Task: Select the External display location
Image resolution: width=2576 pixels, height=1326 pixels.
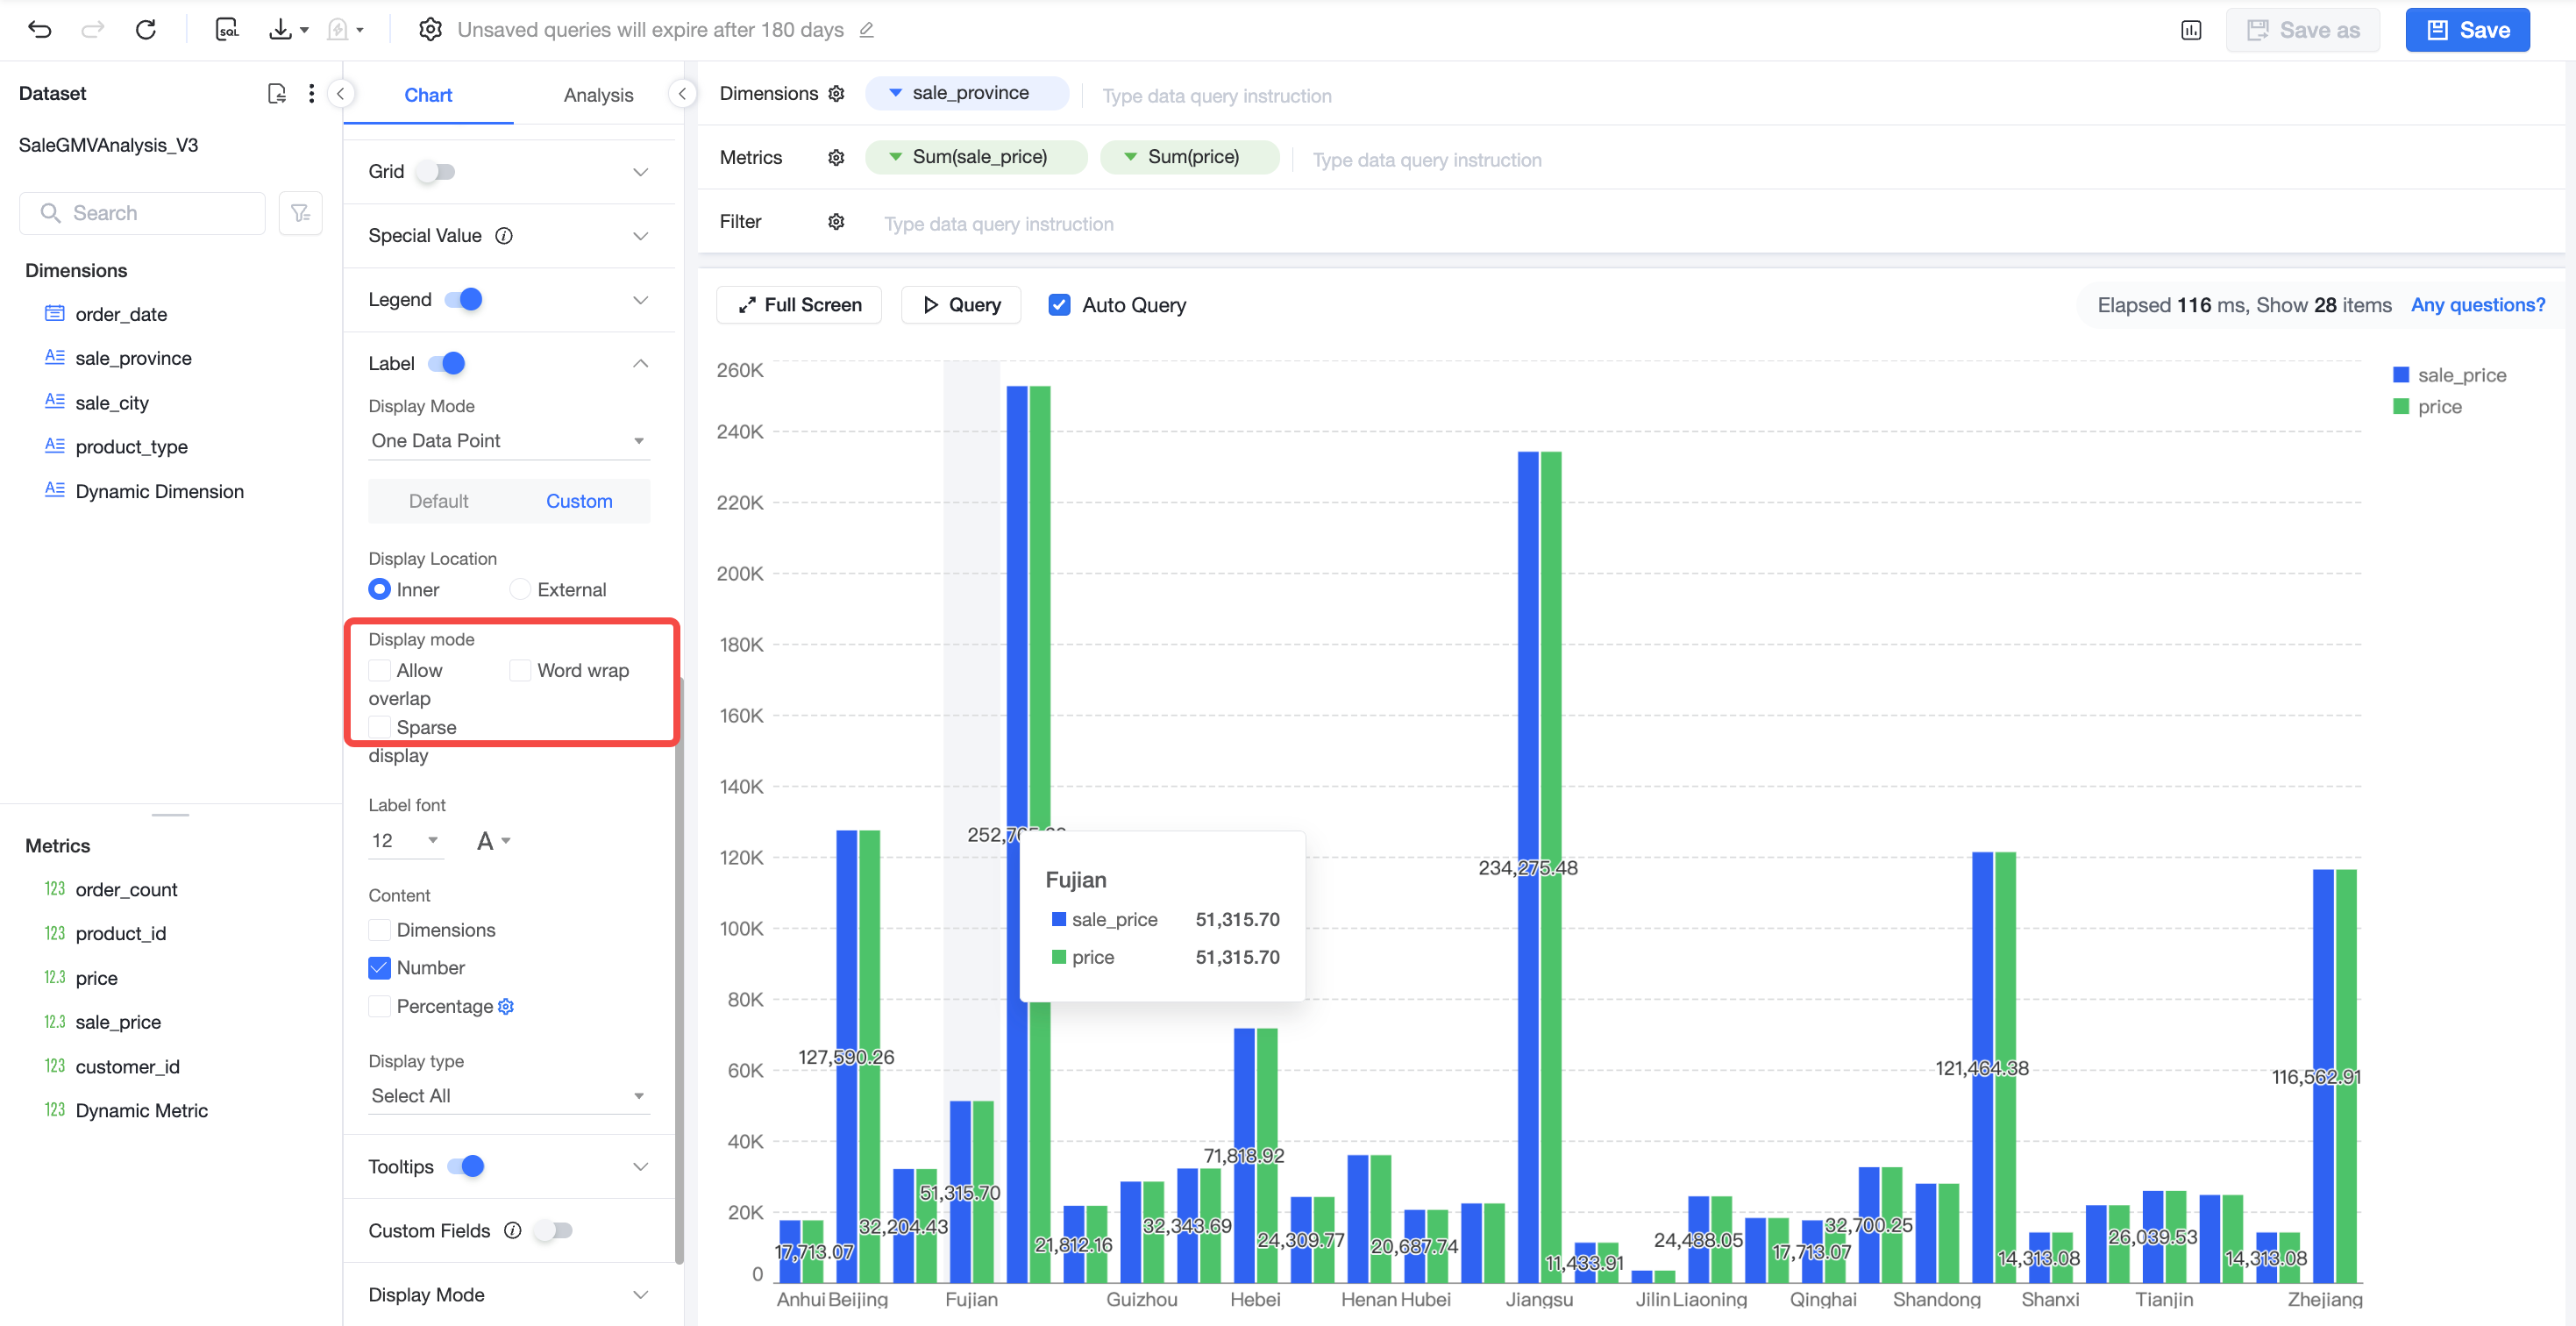Action: click(520, 590)
